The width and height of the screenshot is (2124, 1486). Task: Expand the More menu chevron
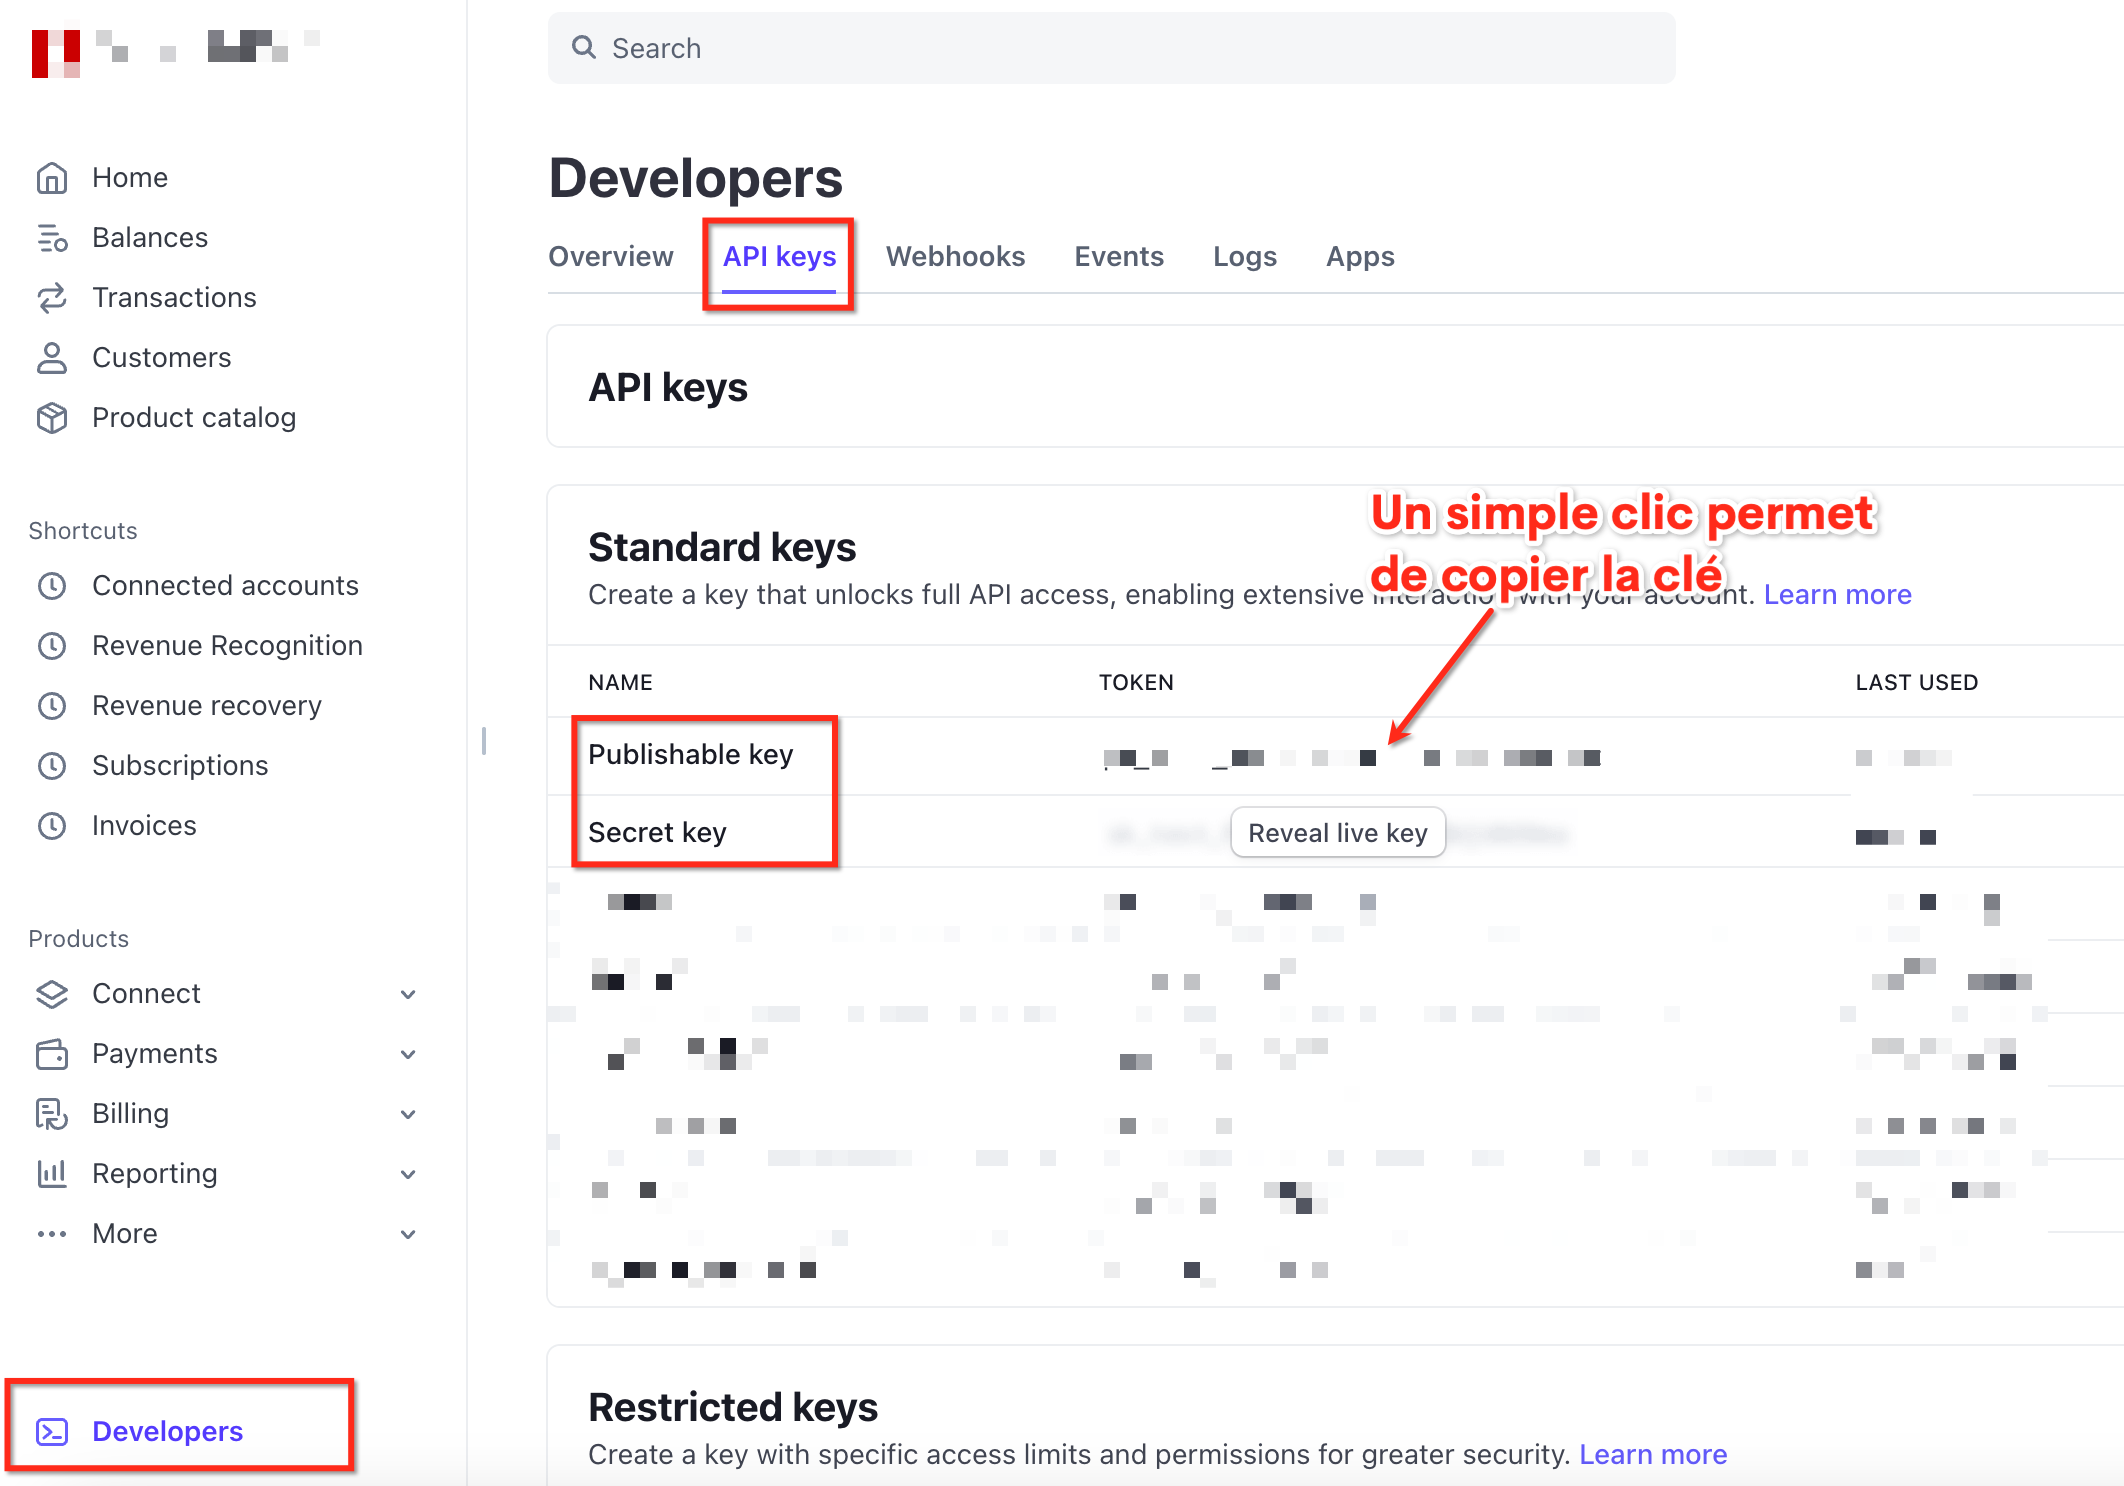(x=408, y=1234)
